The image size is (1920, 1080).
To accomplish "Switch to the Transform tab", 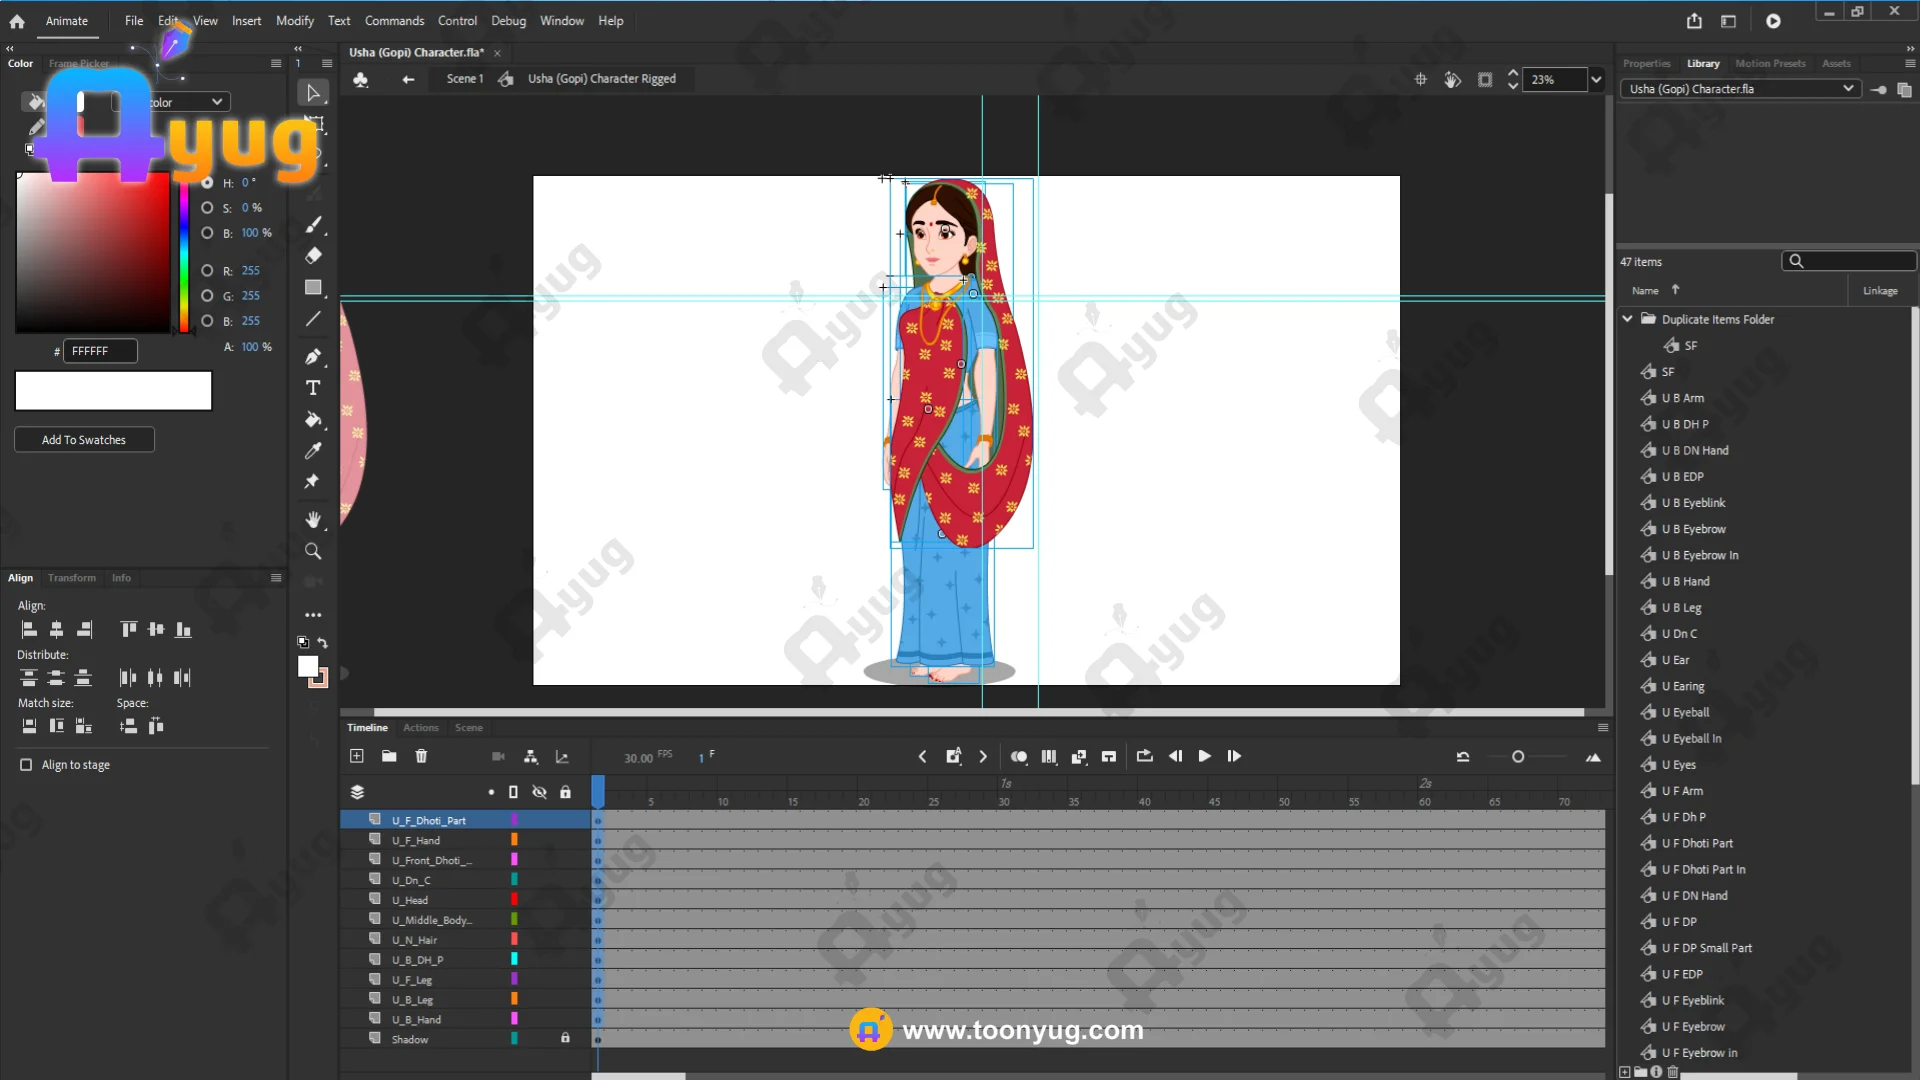I will (x=72, y=578).
